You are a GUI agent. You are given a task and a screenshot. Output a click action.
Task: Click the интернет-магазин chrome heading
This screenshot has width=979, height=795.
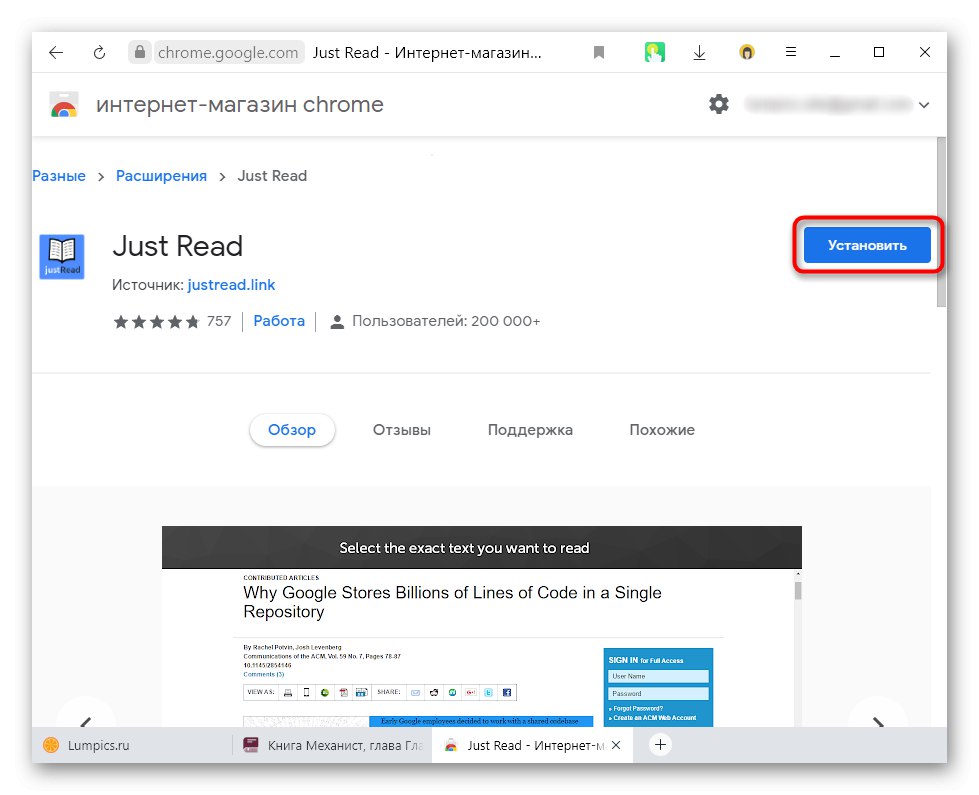[240, 104]
